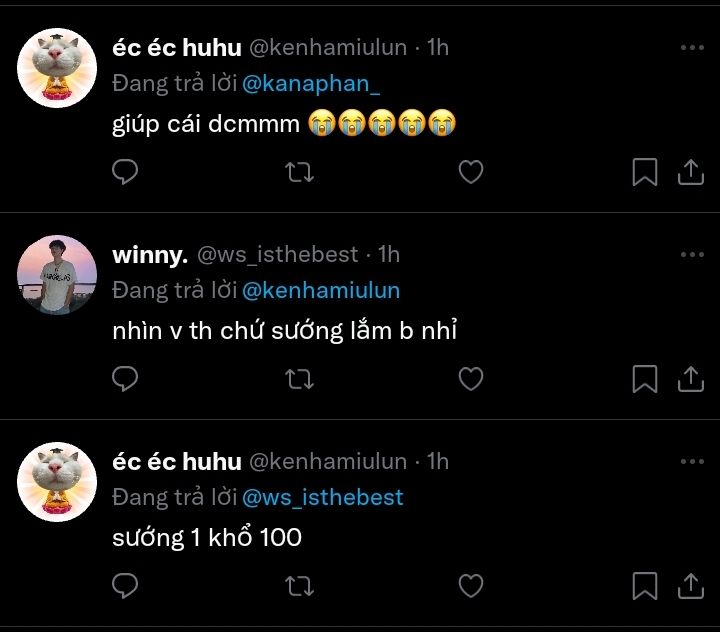The image size is (720, 632).
Task: Open the cat avatar on first tweet
Action: click(x=56, y=67)
